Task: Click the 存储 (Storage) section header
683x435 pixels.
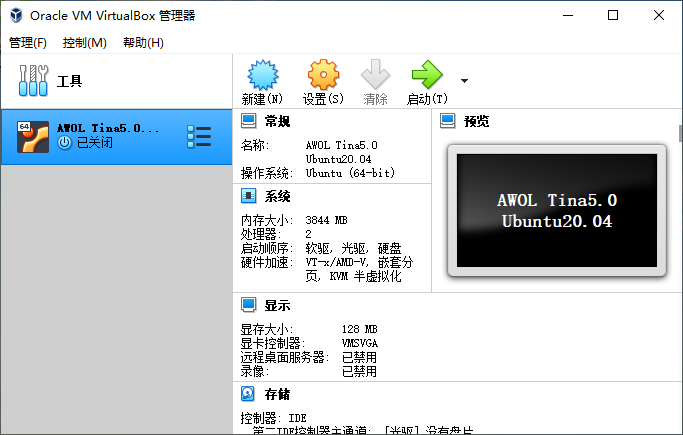Action: [x=277, y=394]
